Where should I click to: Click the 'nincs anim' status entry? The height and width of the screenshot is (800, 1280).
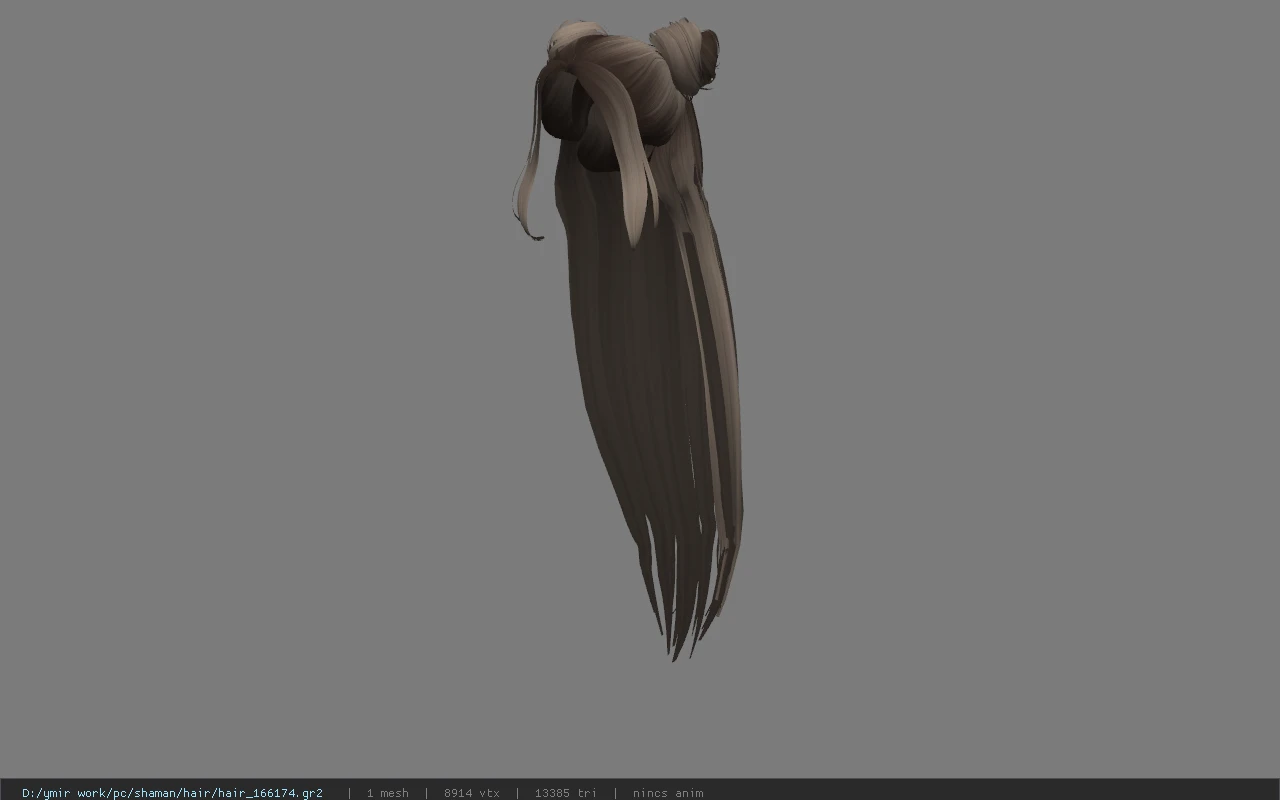pyautogui.click(x=668, y=793)
